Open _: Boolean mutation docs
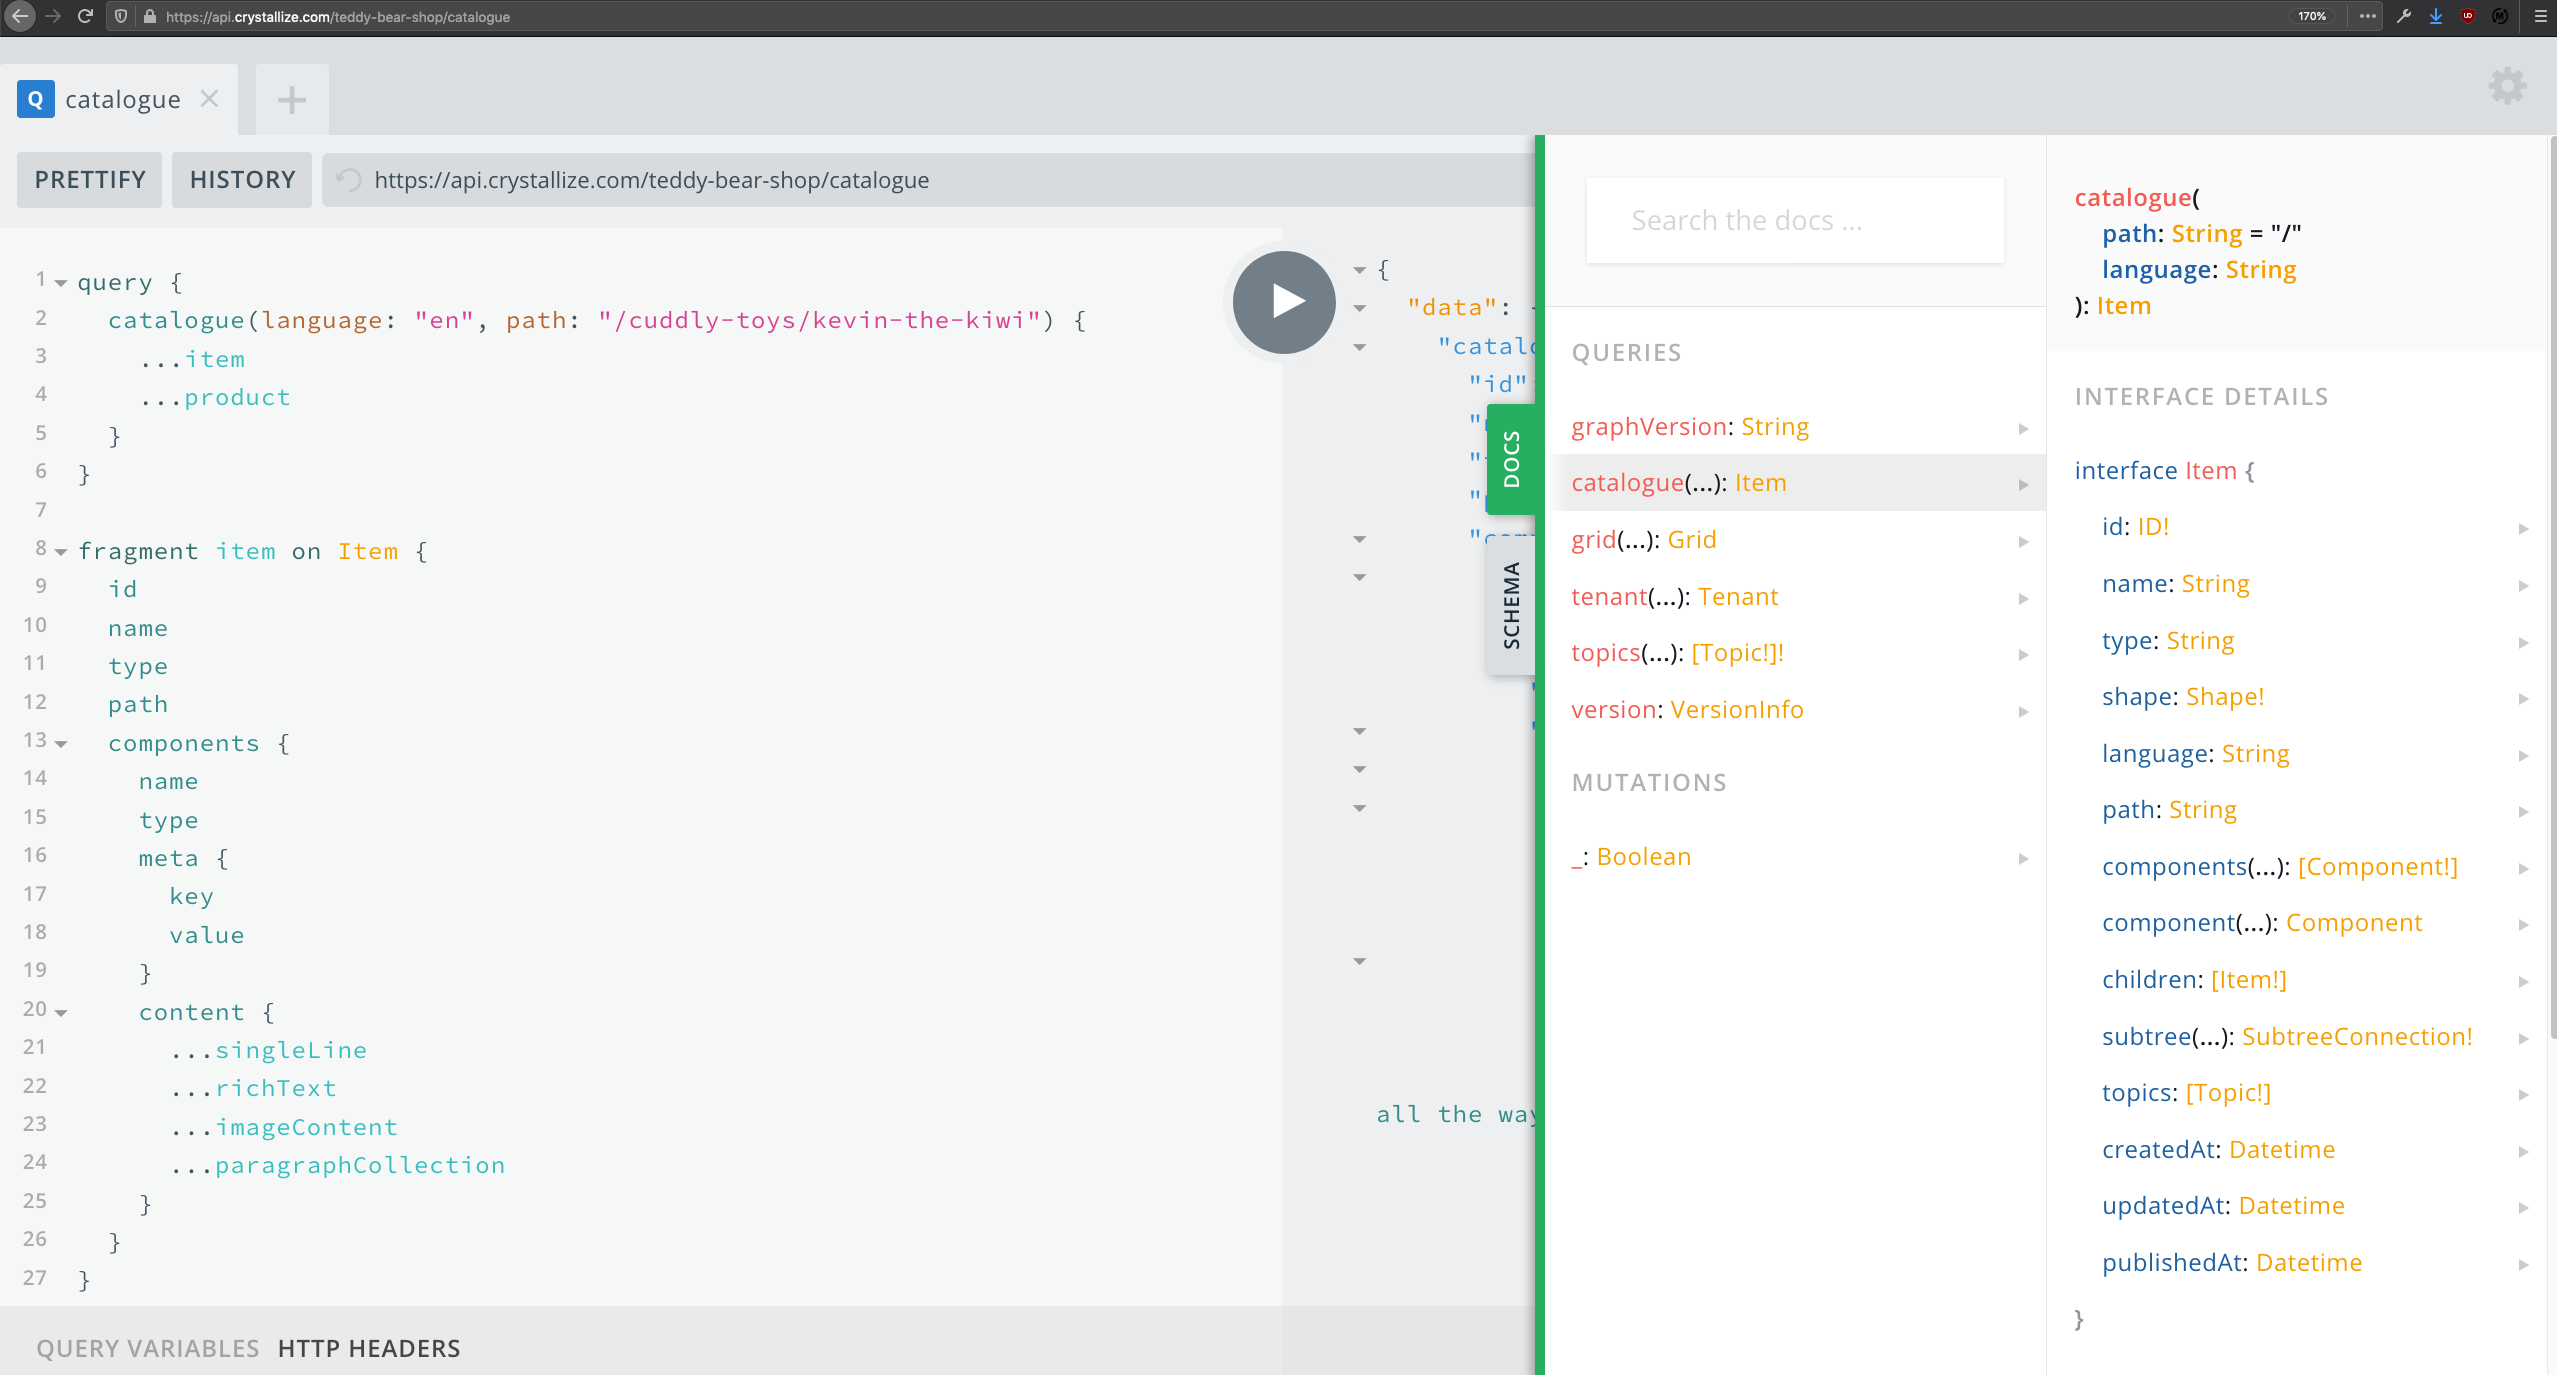 1795,857
